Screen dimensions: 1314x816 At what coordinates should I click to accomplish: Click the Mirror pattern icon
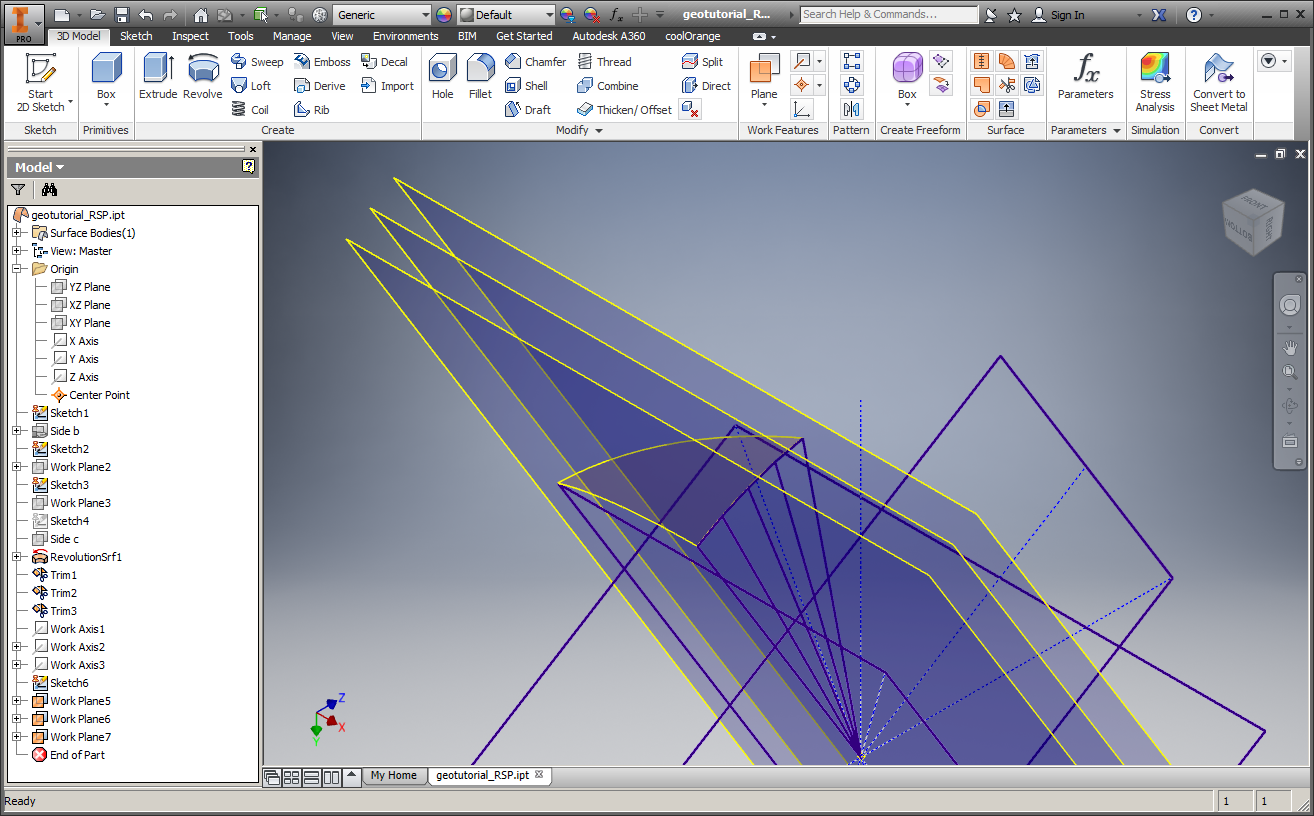(x=852, y=110)
